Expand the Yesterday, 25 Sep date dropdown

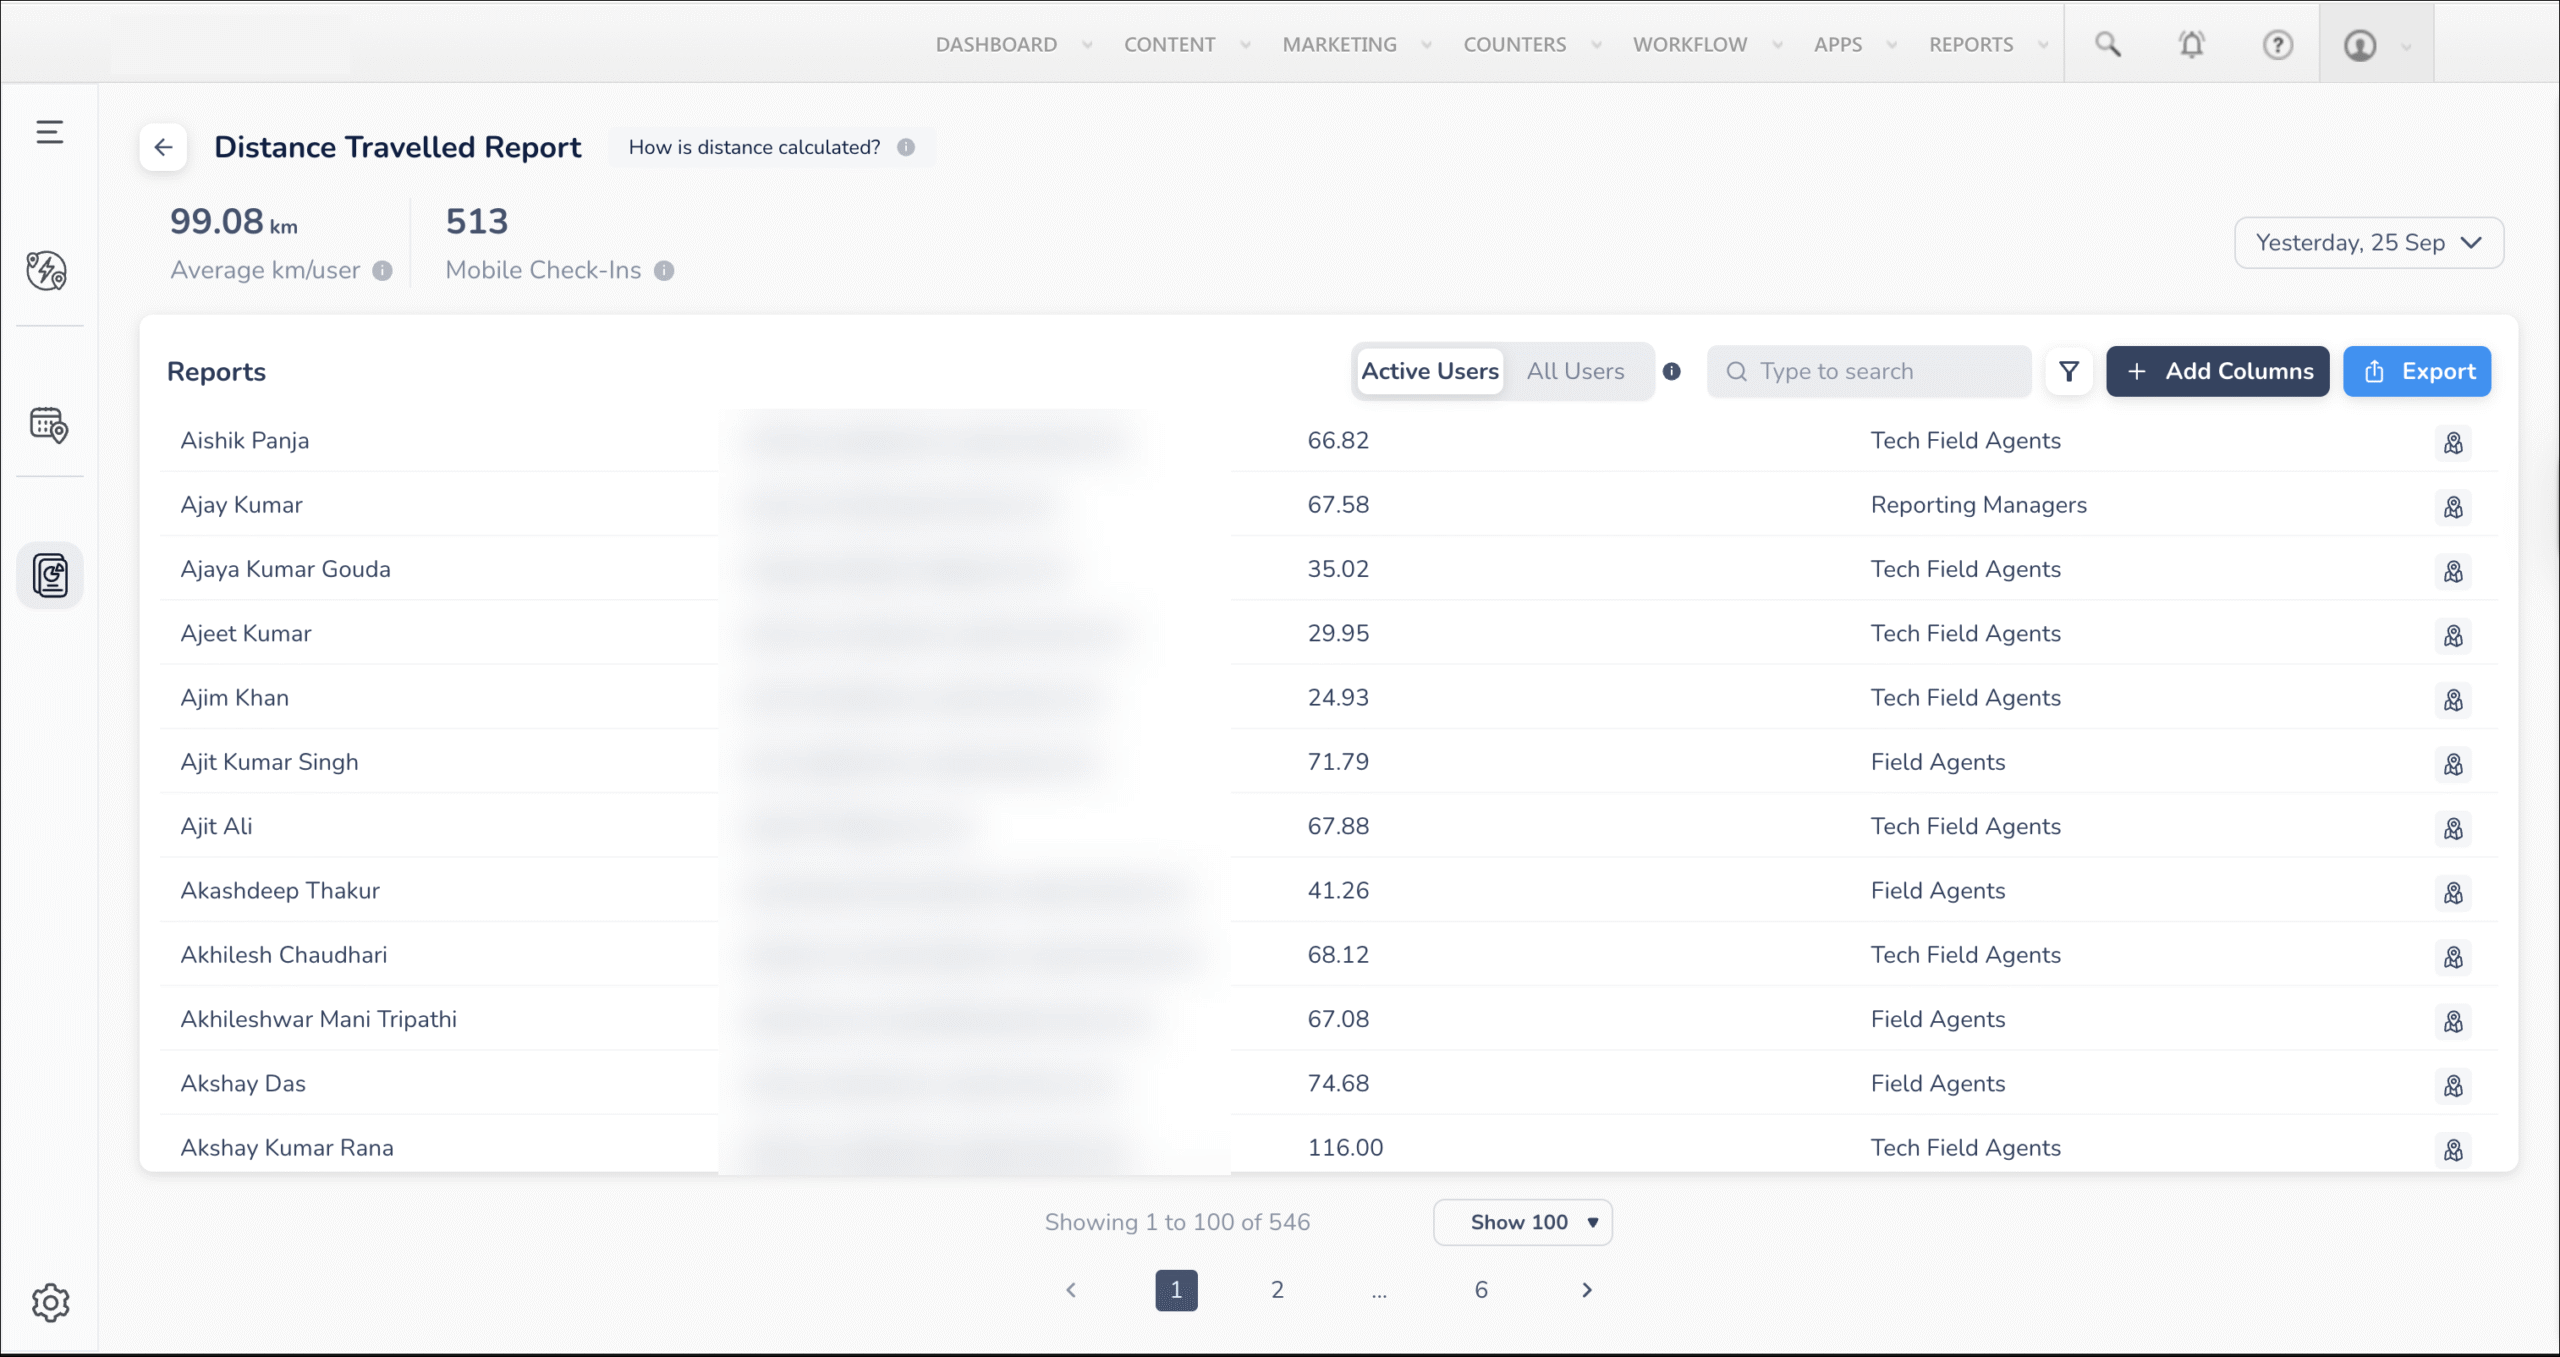point(2368,242)
